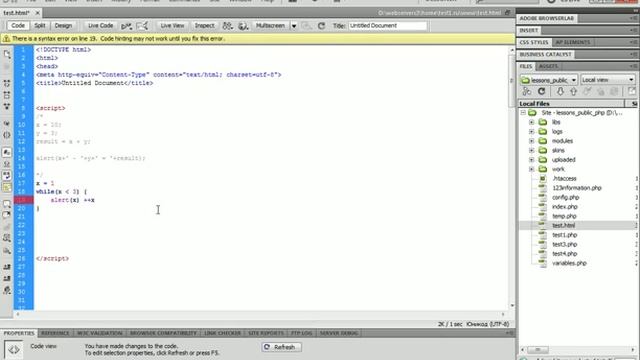
Task: Expand the modules folder
Action: click(531, 141)
